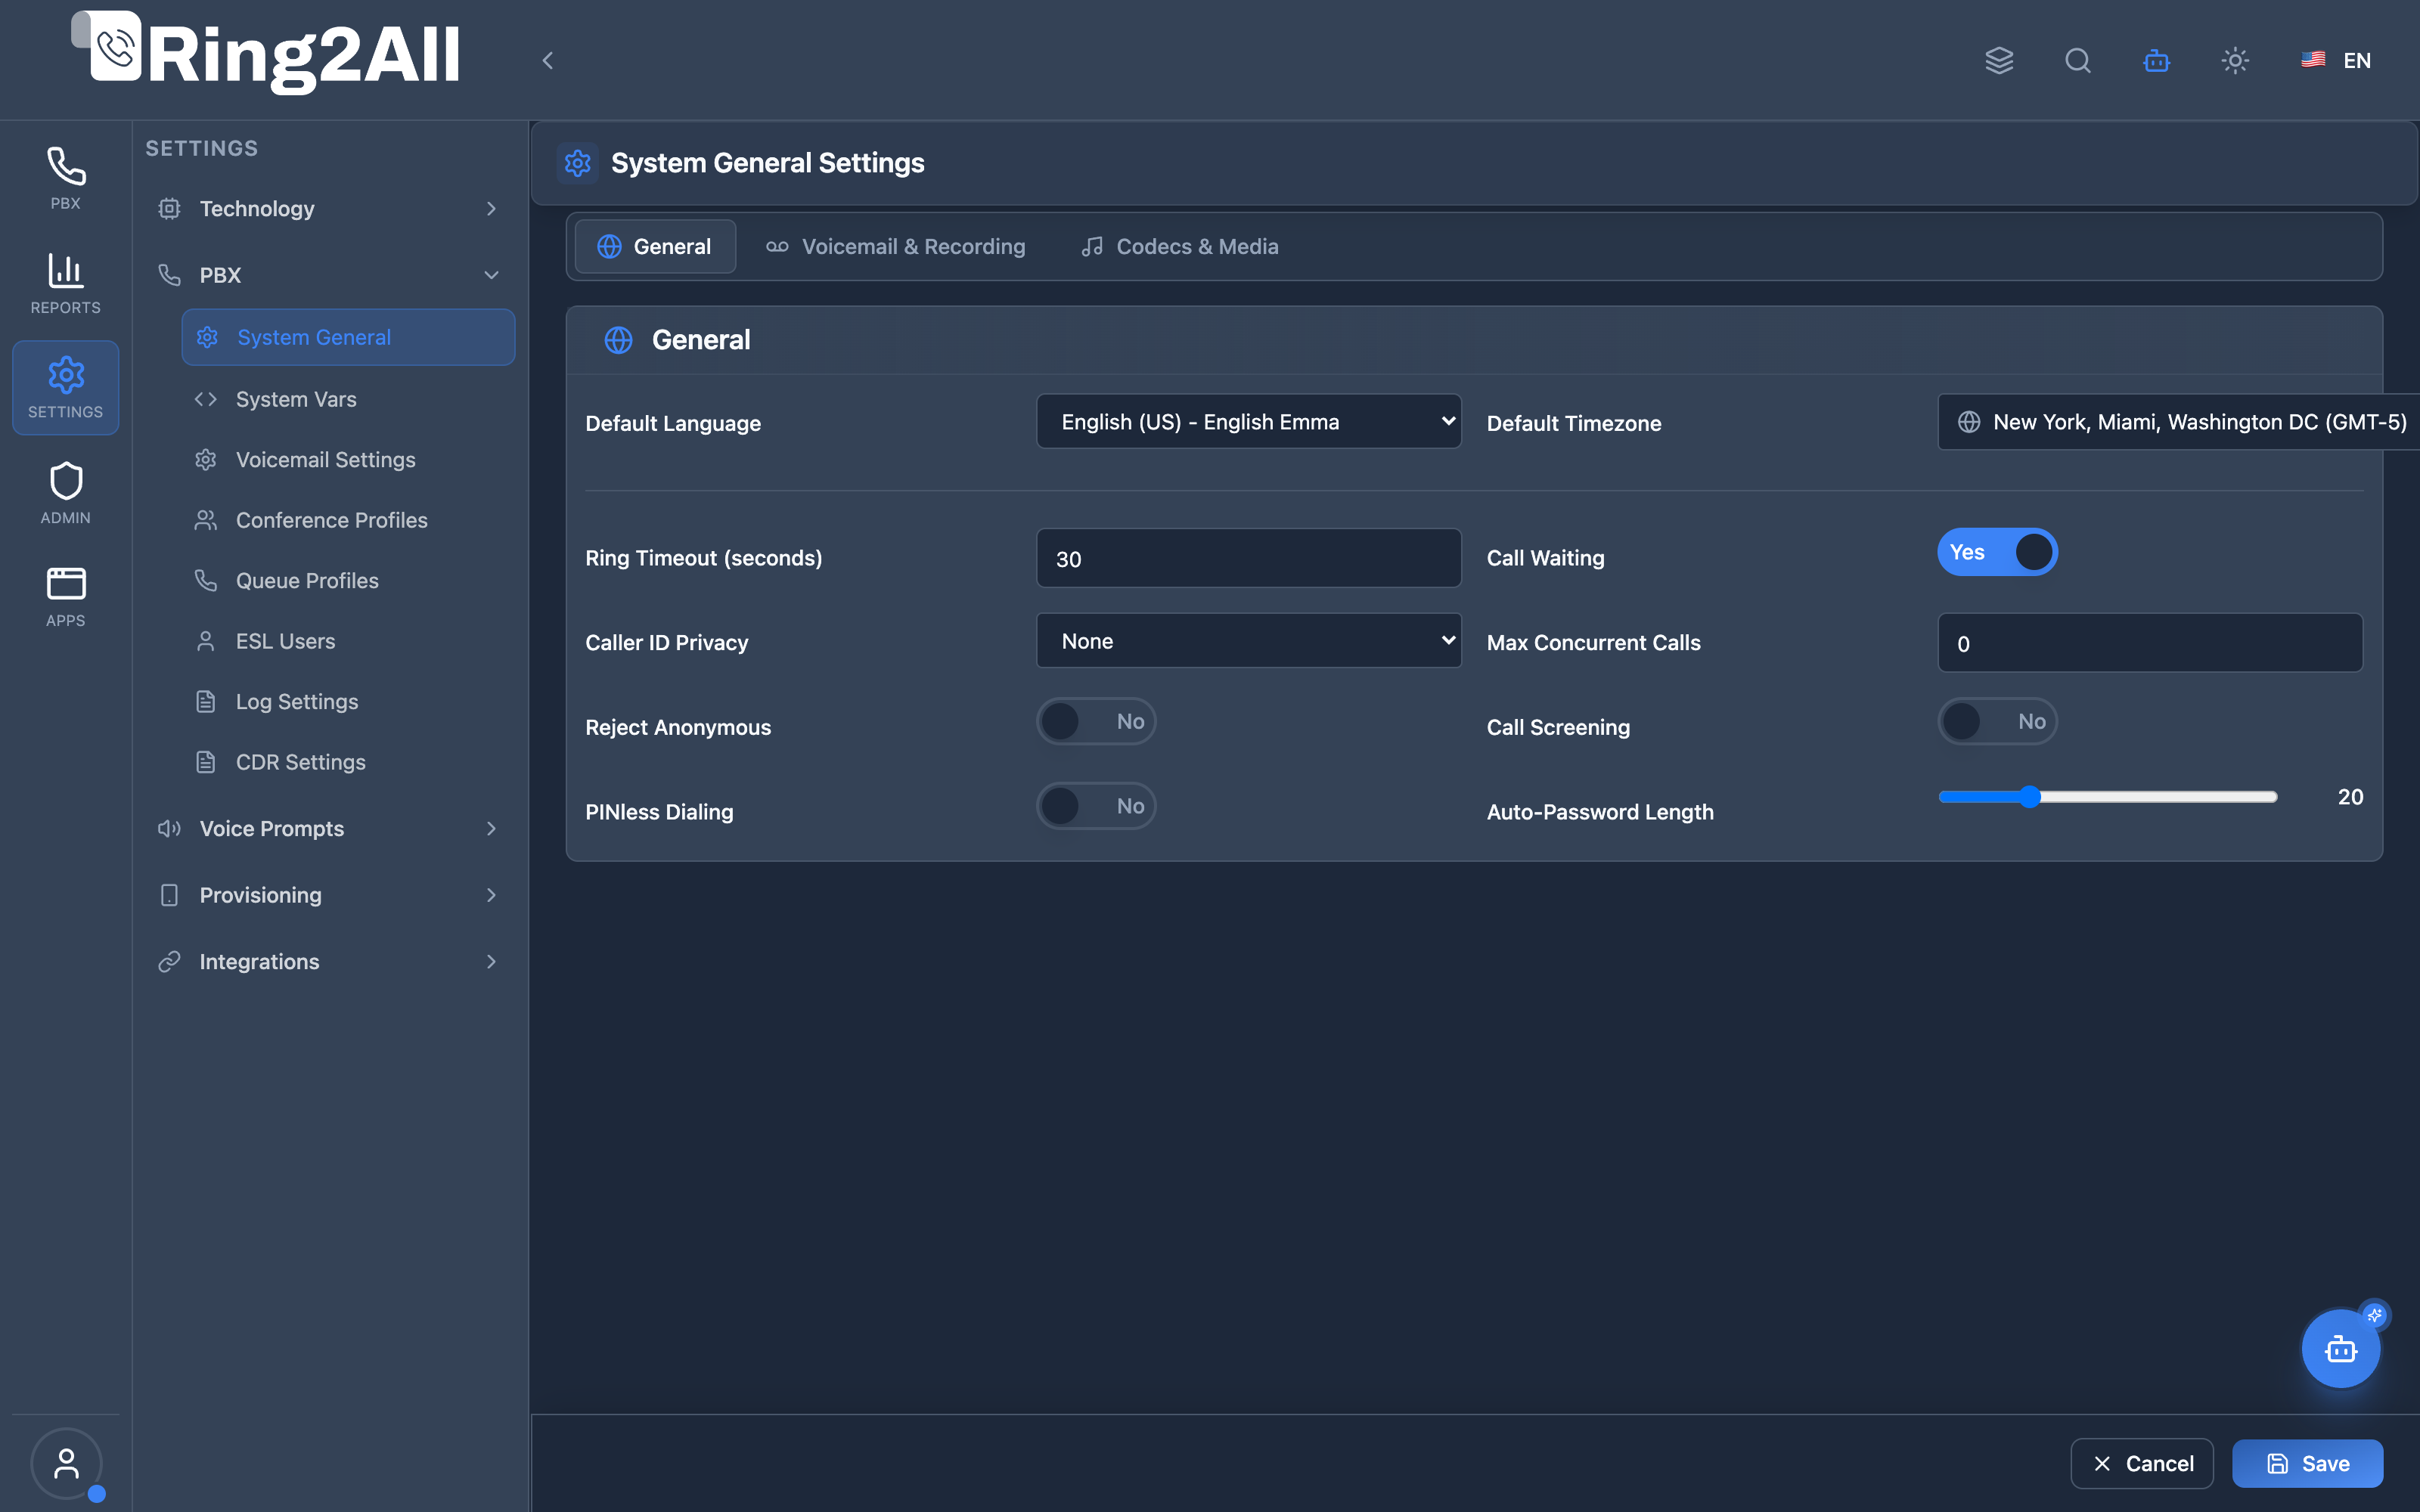Collapse the PBX settings group

click(x=329, y=275)
